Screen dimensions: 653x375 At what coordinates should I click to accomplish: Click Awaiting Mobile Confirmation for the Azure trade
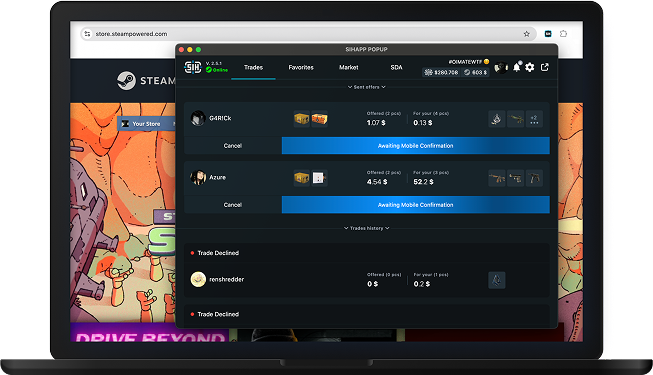pyautogui.click(x=416, y=205)
